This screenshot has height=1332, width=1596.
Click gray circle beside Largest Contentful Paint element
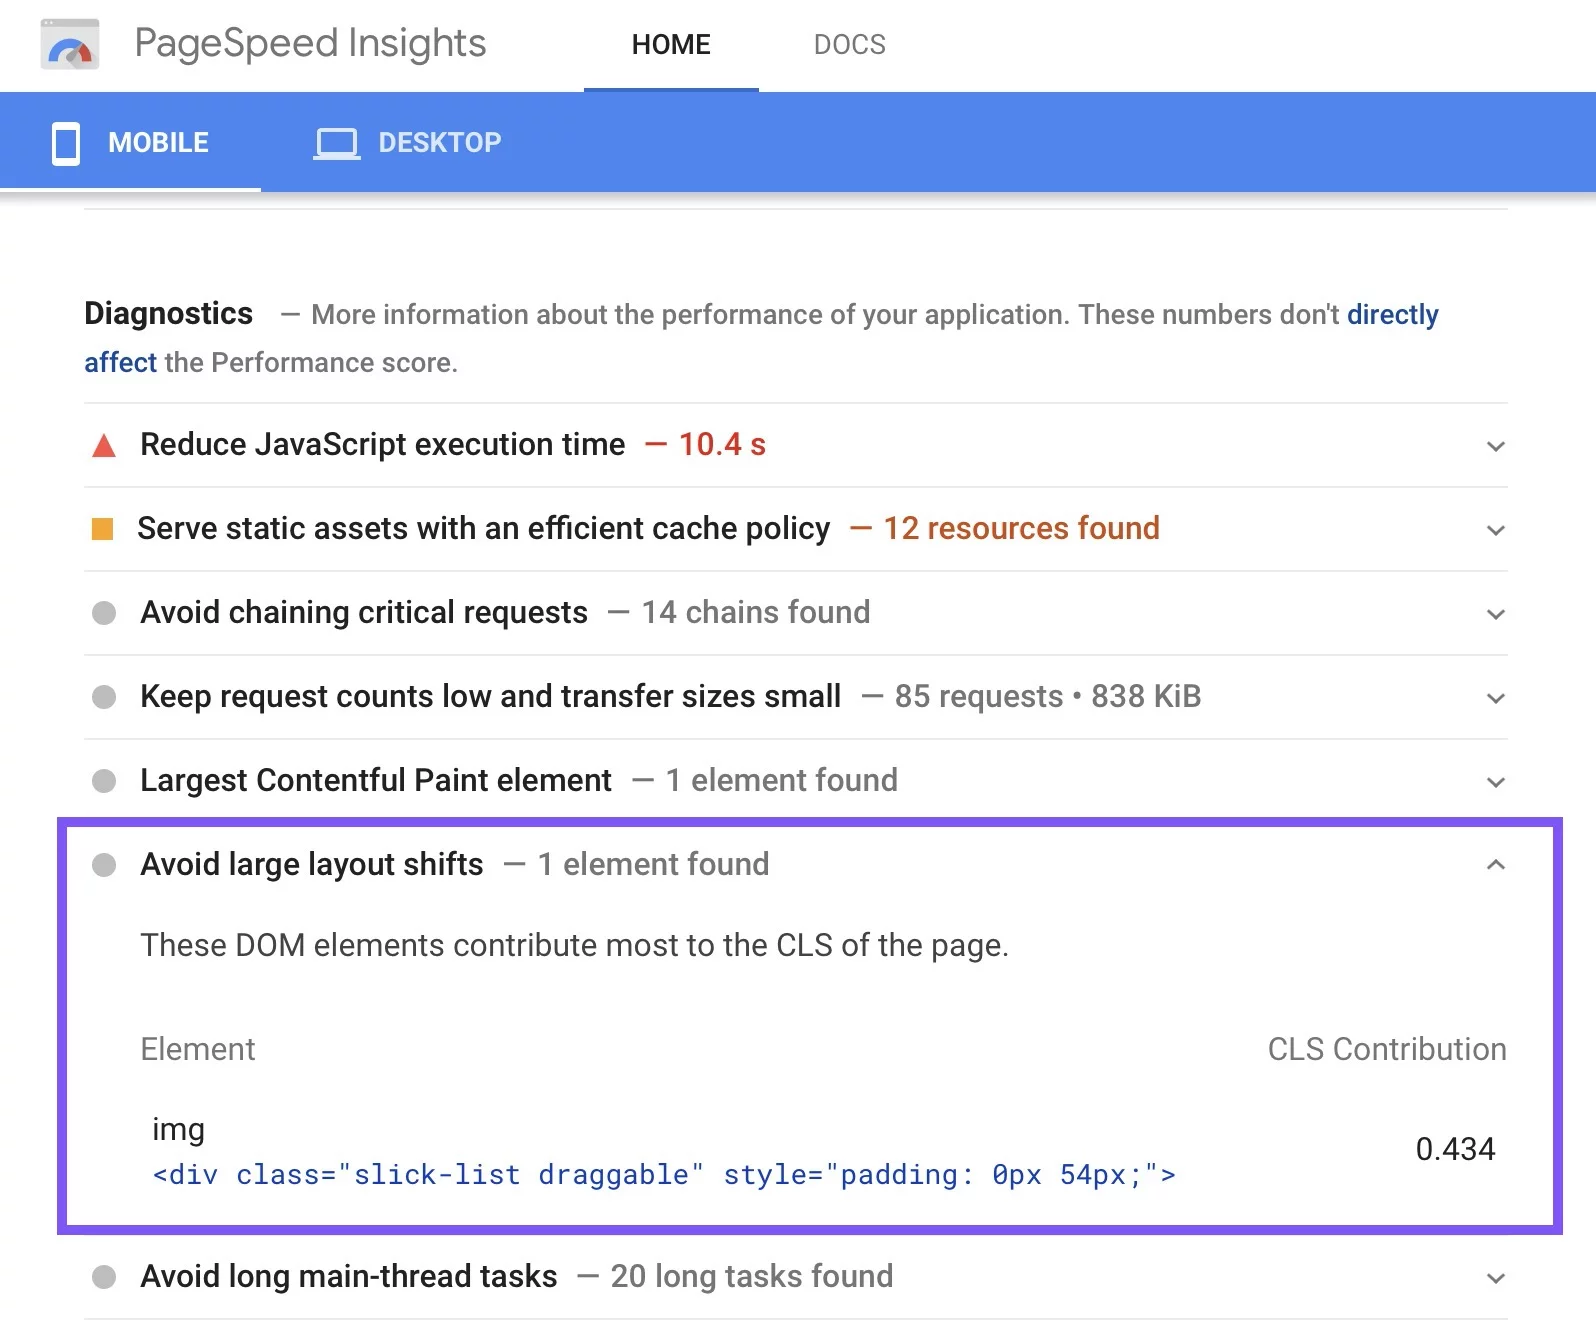[x=104, y=781]
